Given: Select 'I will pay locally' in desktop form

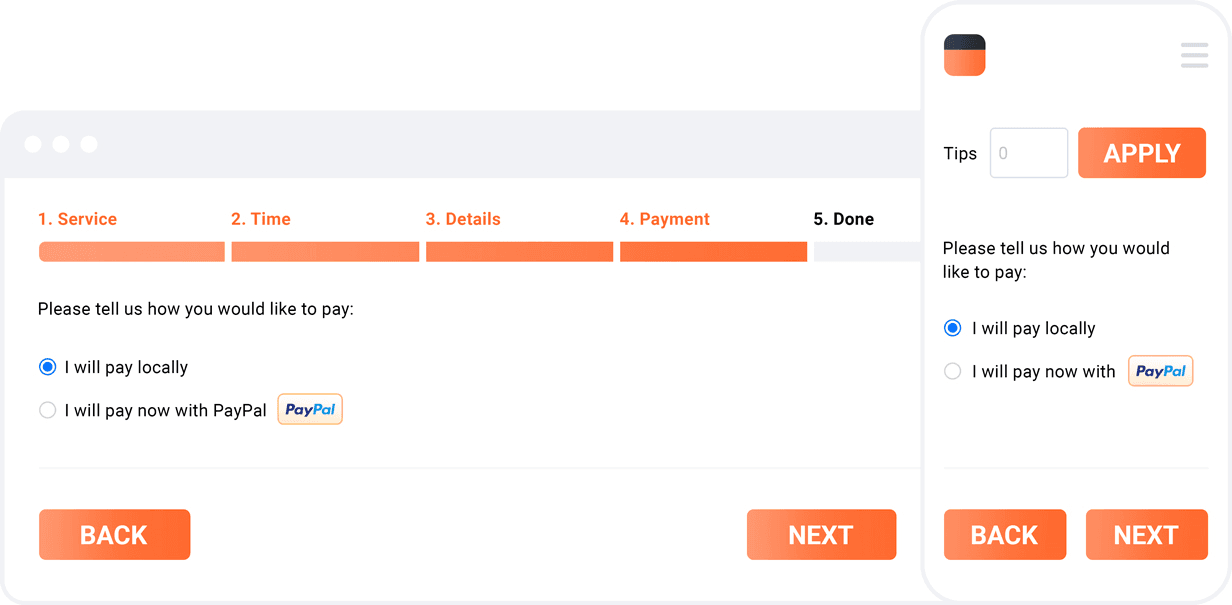Looking at the screenshot, I should (47, 367).
